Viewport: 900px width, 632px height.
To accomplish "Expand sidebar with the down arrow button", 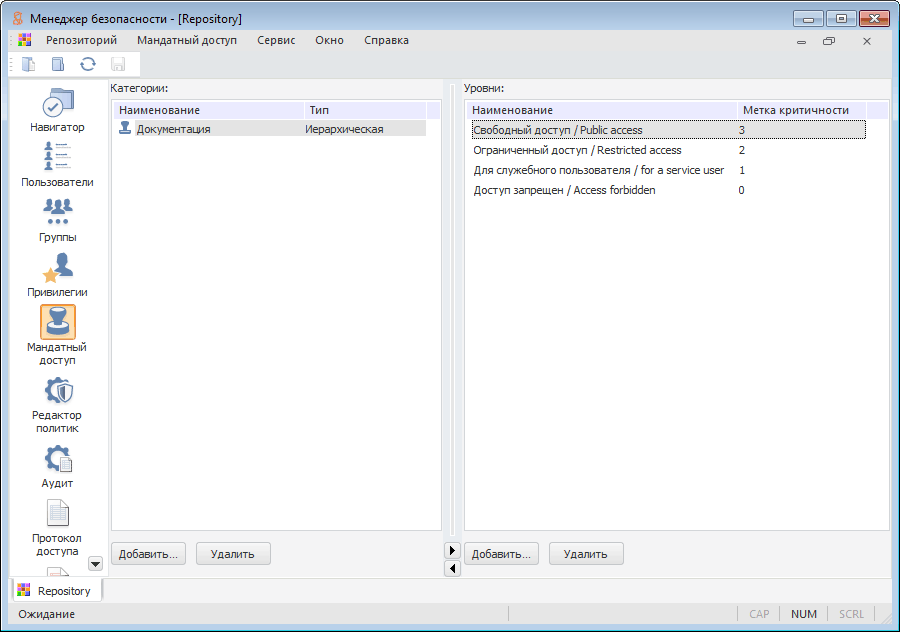I will click(x=95, y=564).
